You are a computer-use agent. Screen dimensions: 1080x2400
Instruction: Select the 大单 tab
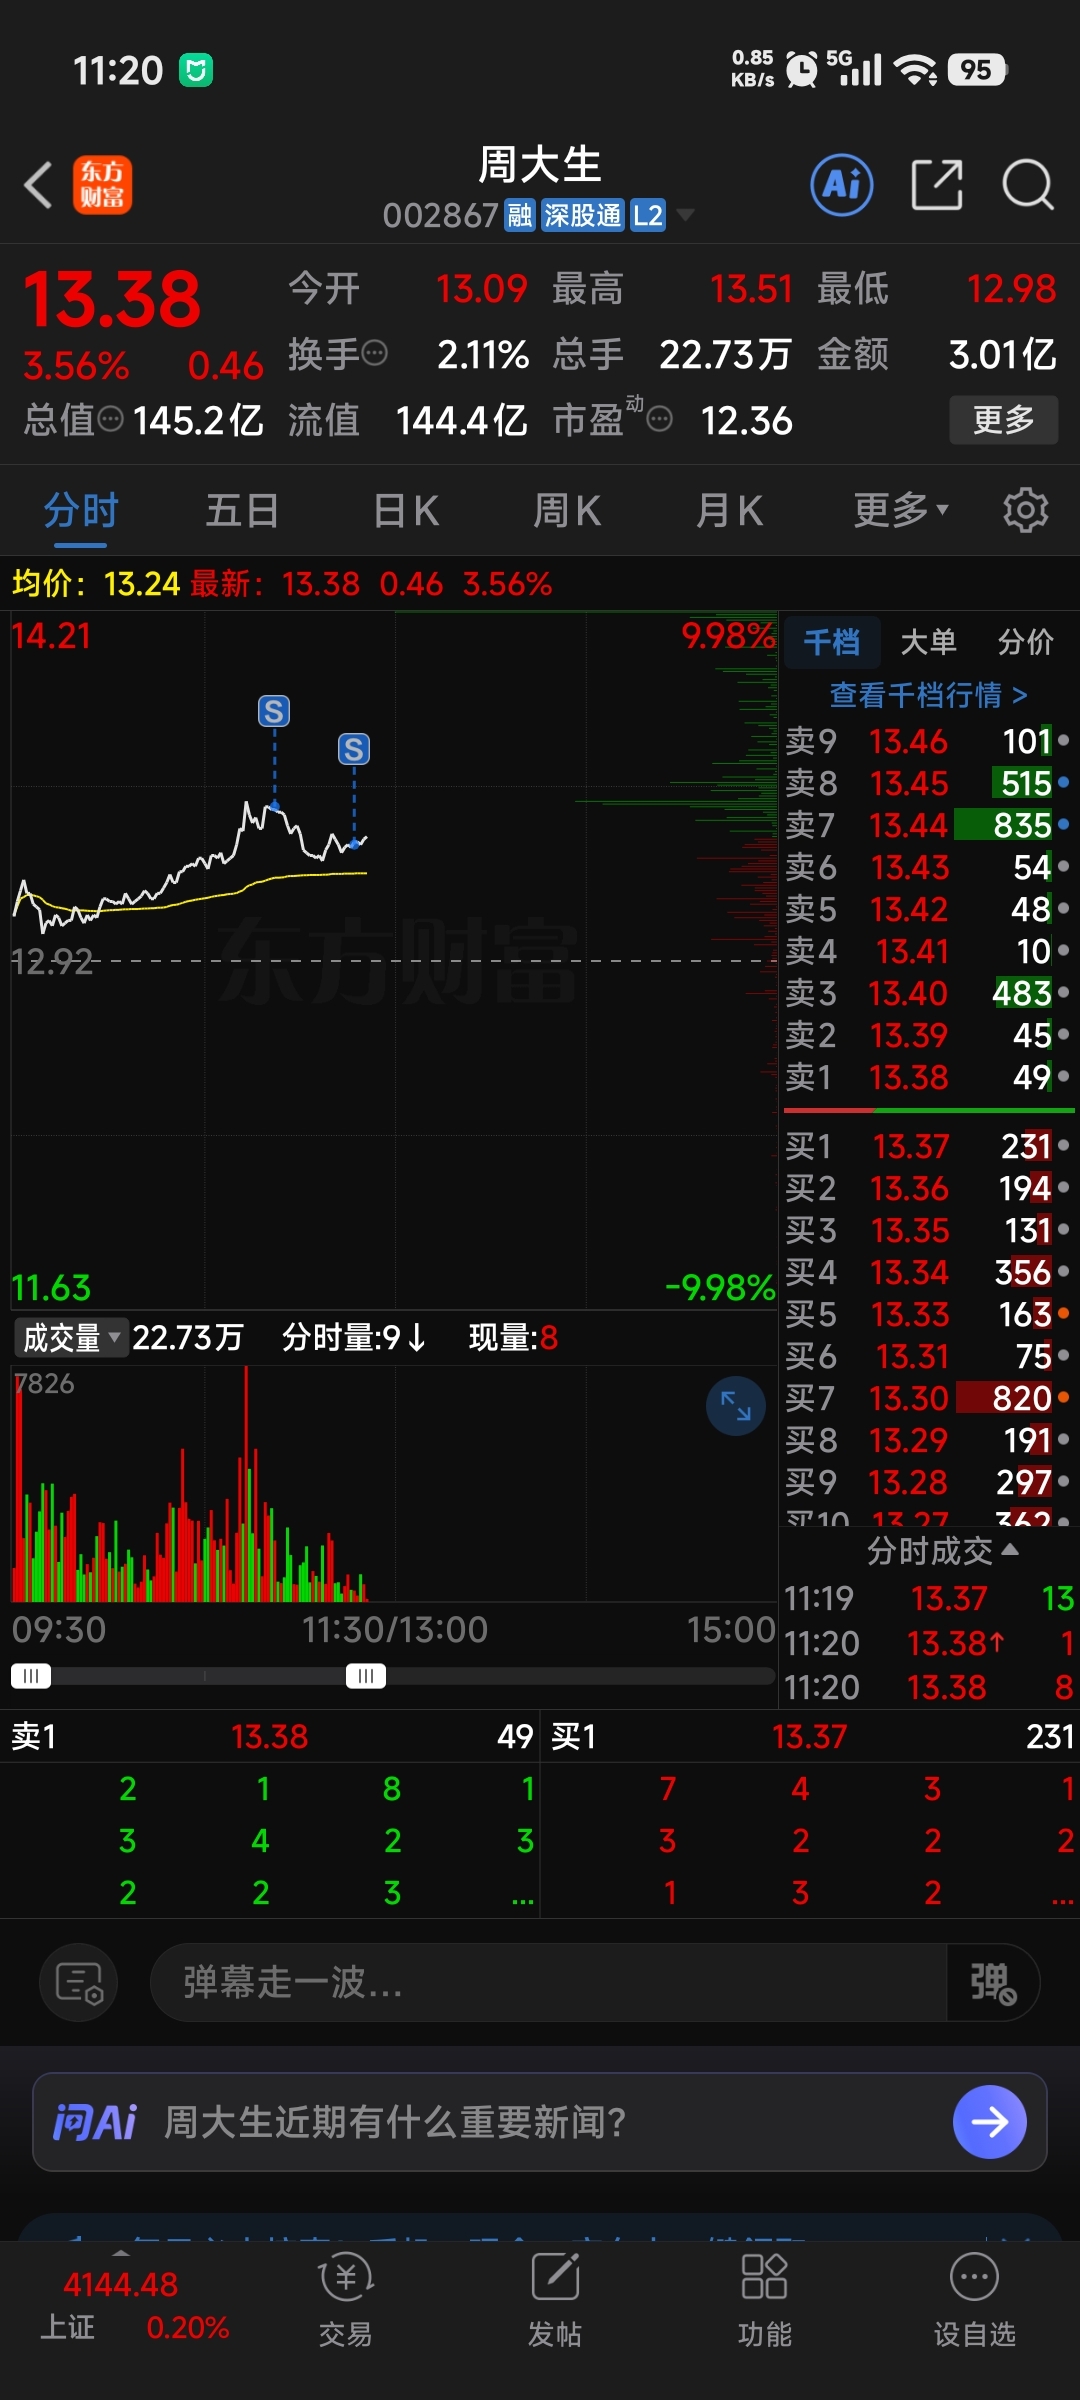928,641
